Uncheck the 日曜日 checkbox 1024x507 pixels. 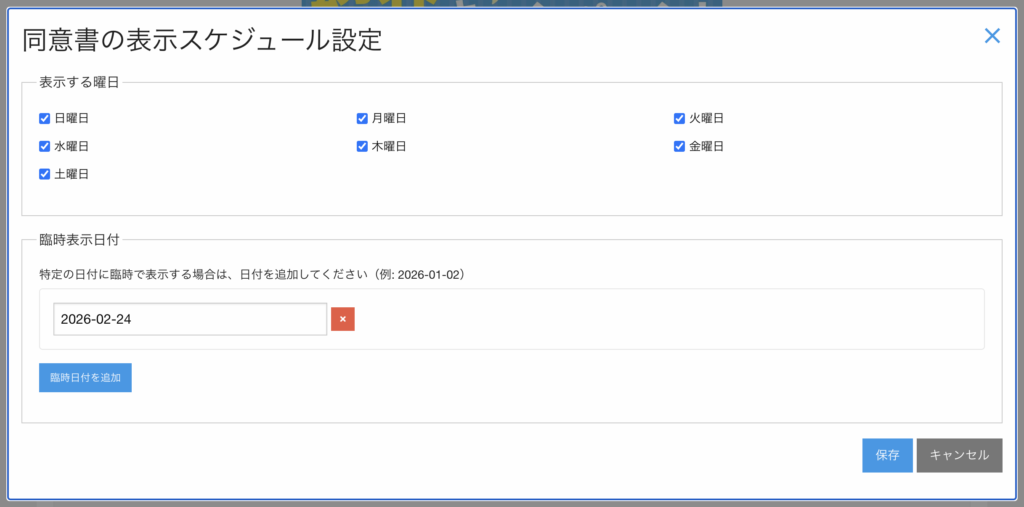tap(44, 118)
